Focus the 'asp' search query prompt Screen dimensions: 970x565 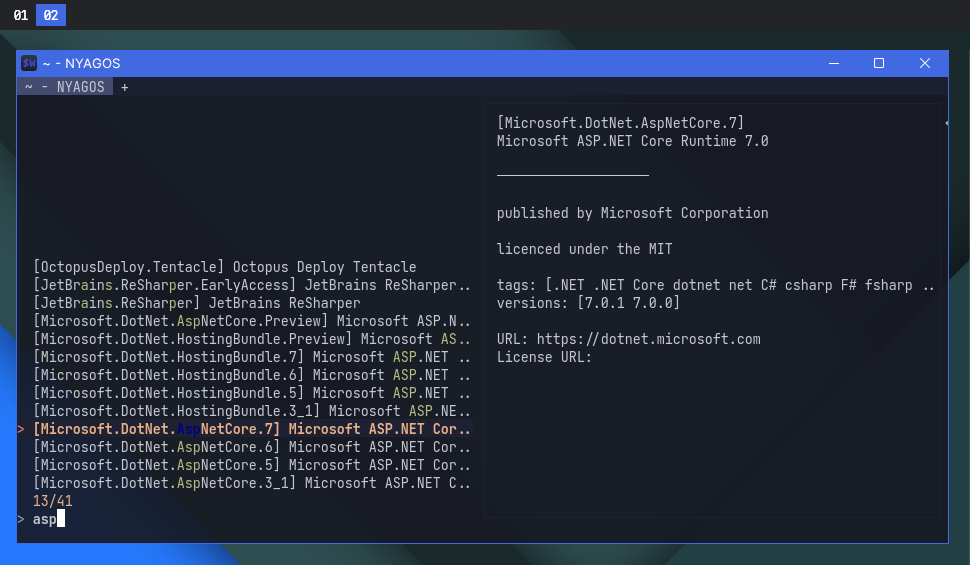pos(45,519)
